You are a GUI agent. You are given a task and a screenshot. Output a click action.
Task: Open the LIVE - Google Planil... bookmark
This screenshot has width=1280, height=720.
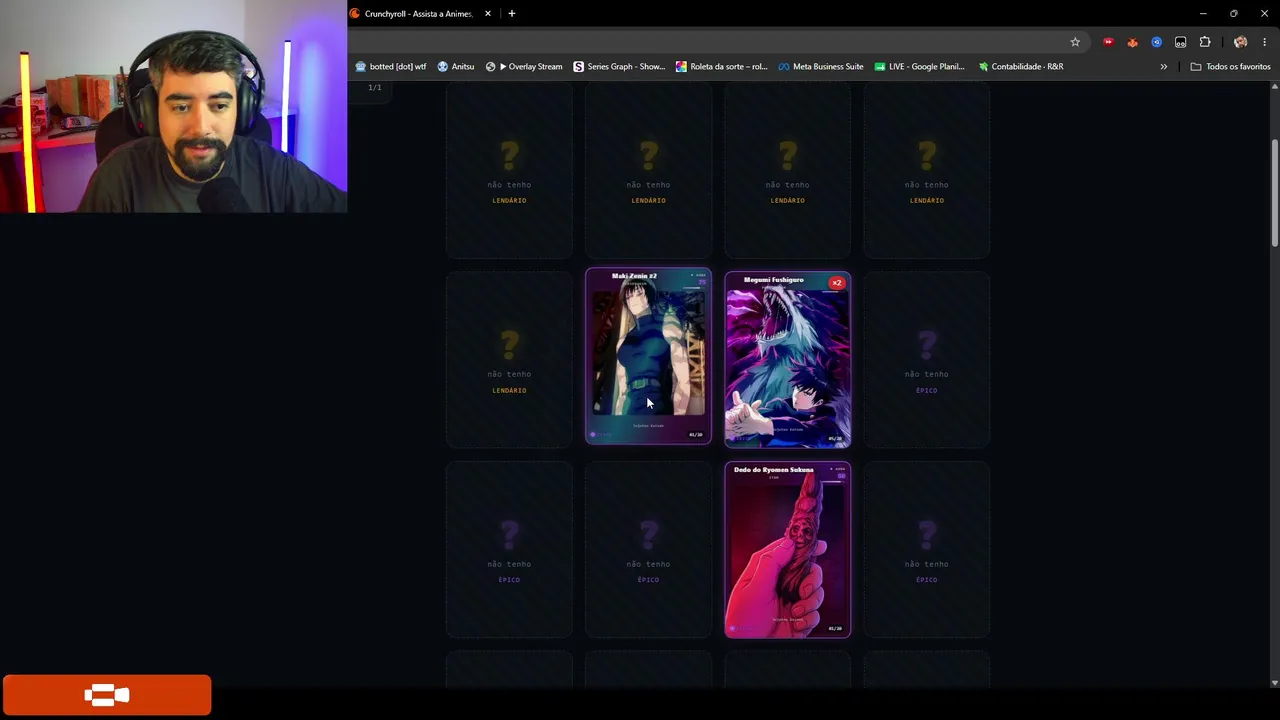tap(919, 67)
